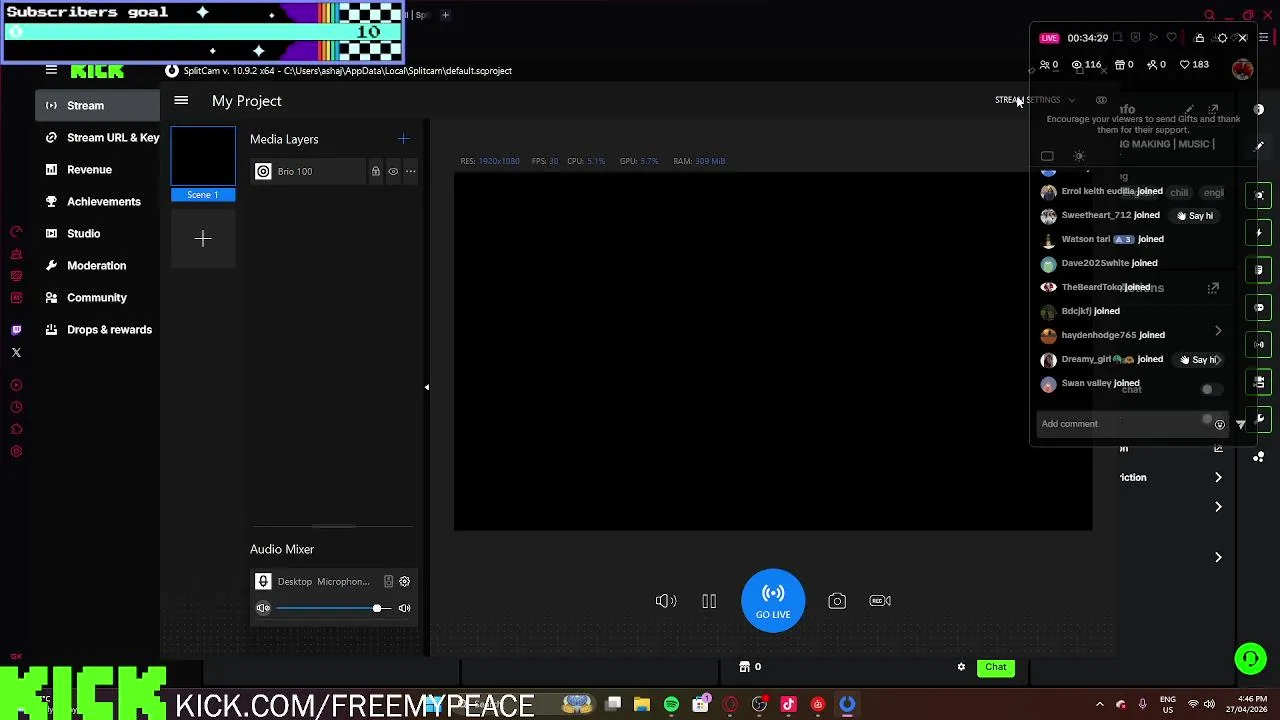The height and width of the screenshot is (720, 1280).
Task: Send comment with the paper plane icon
Action: tap(1241, 424)
